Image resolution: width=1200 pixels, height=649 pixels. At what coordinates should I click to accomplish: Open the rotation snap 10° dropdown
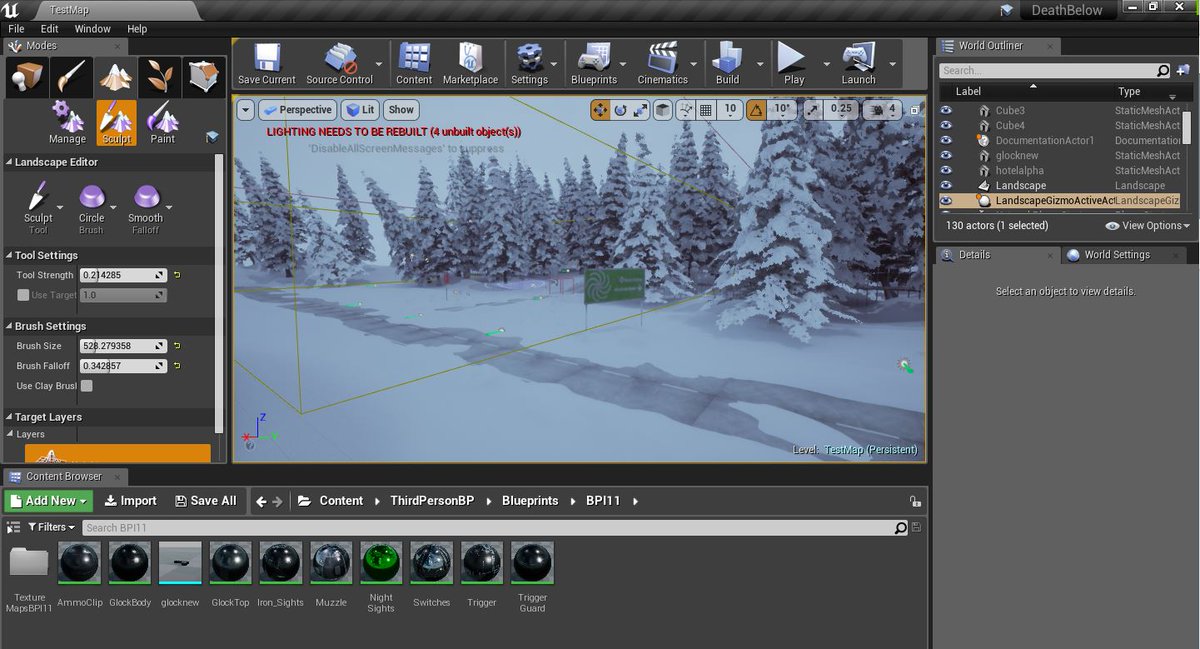click(x=783, y=110)
